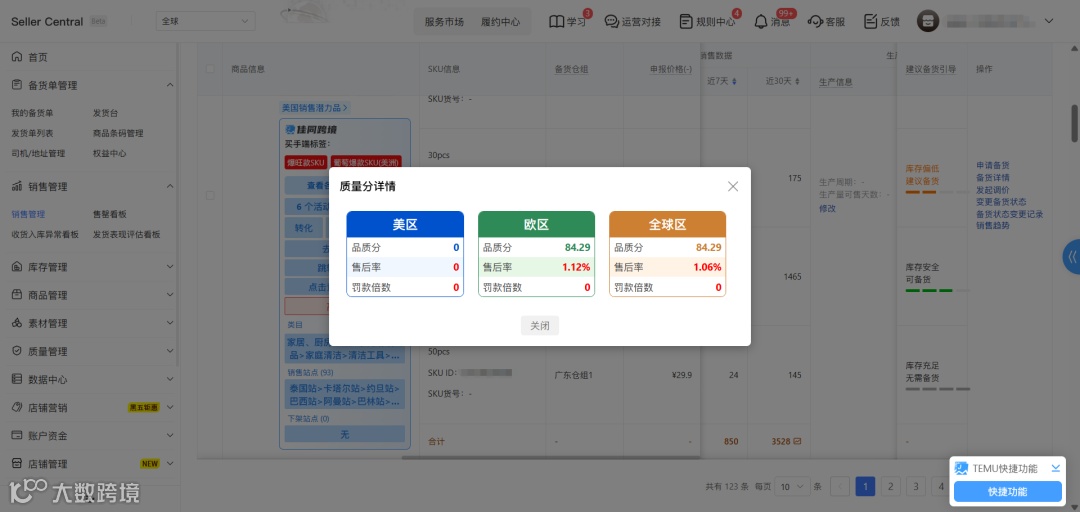
Task: Click the user avatar icon
Action: click(928, 21)
